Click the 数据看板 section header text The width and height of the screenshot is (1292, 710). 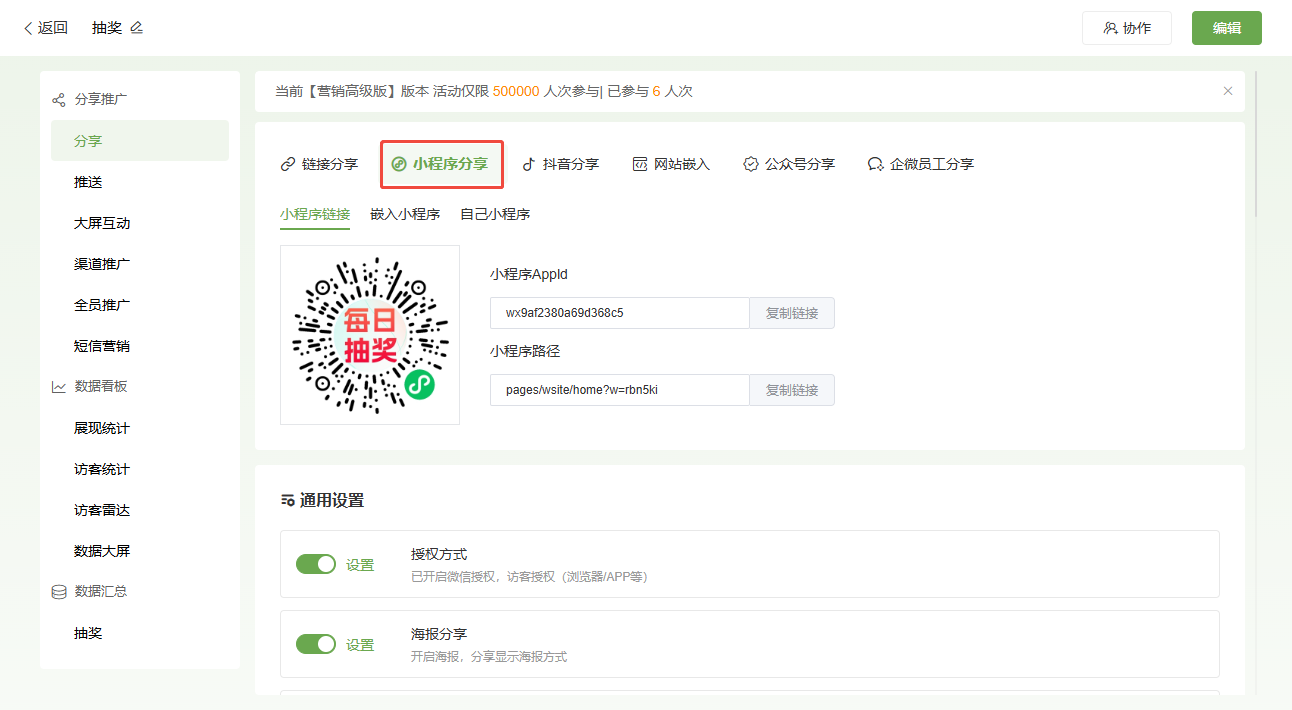click(101, 386)
